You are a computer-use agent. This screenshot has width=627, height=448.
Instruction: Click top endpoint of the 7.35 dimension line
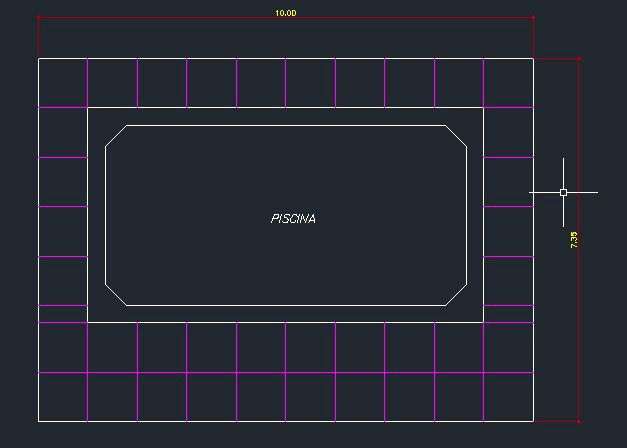tap(578, 58)
